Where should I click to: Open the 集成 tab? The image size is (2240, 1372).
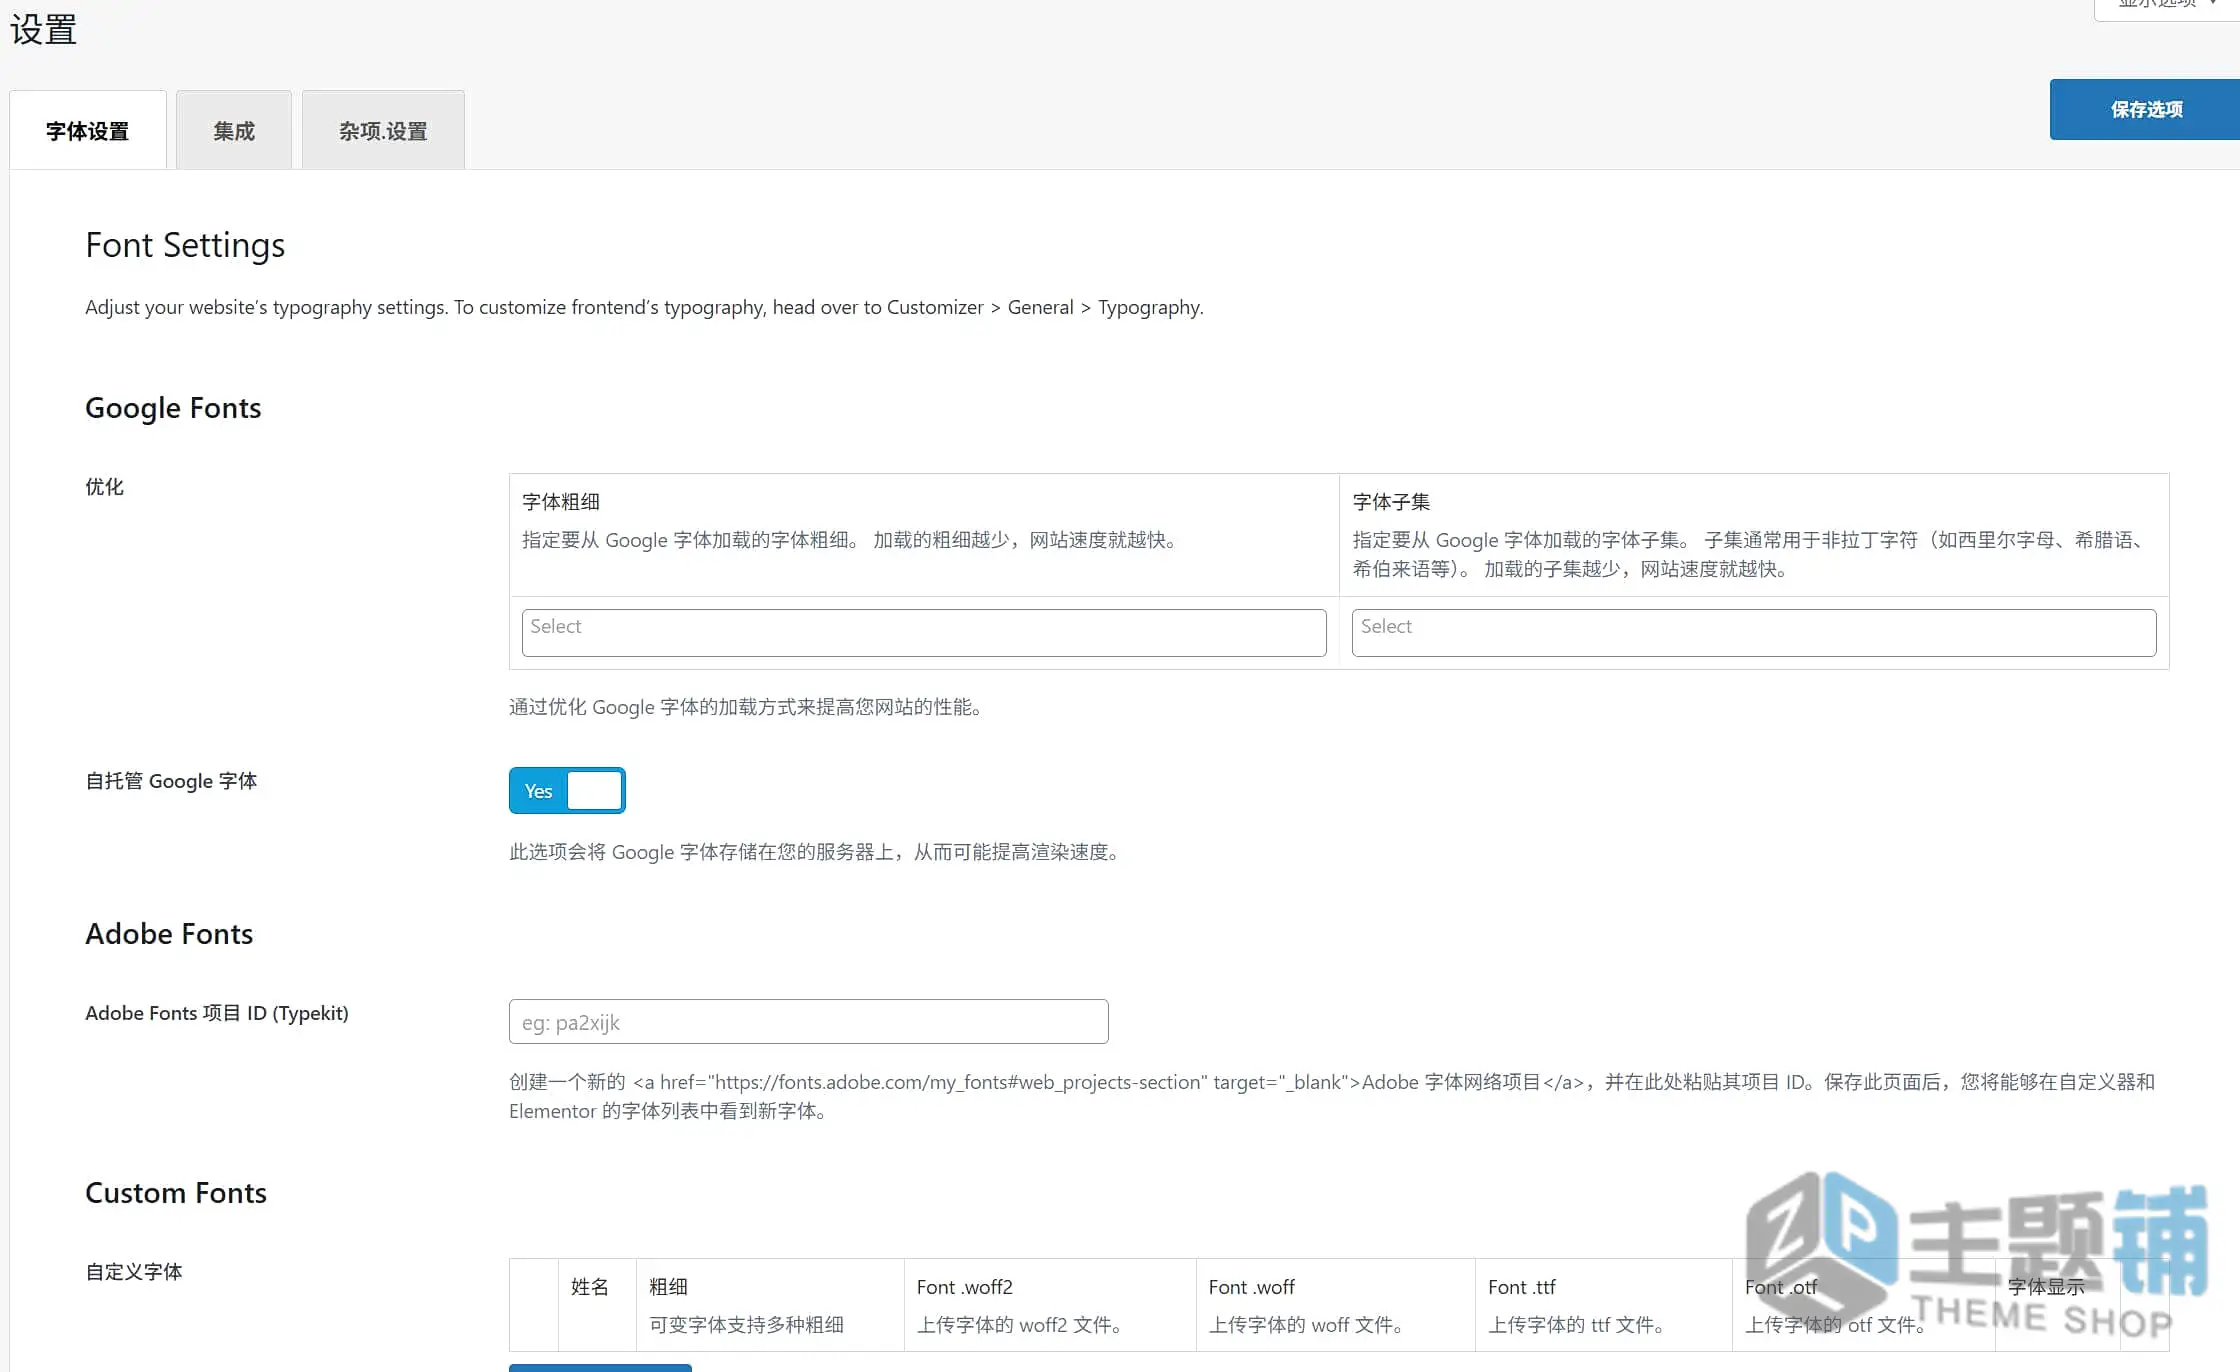[234, 131]
